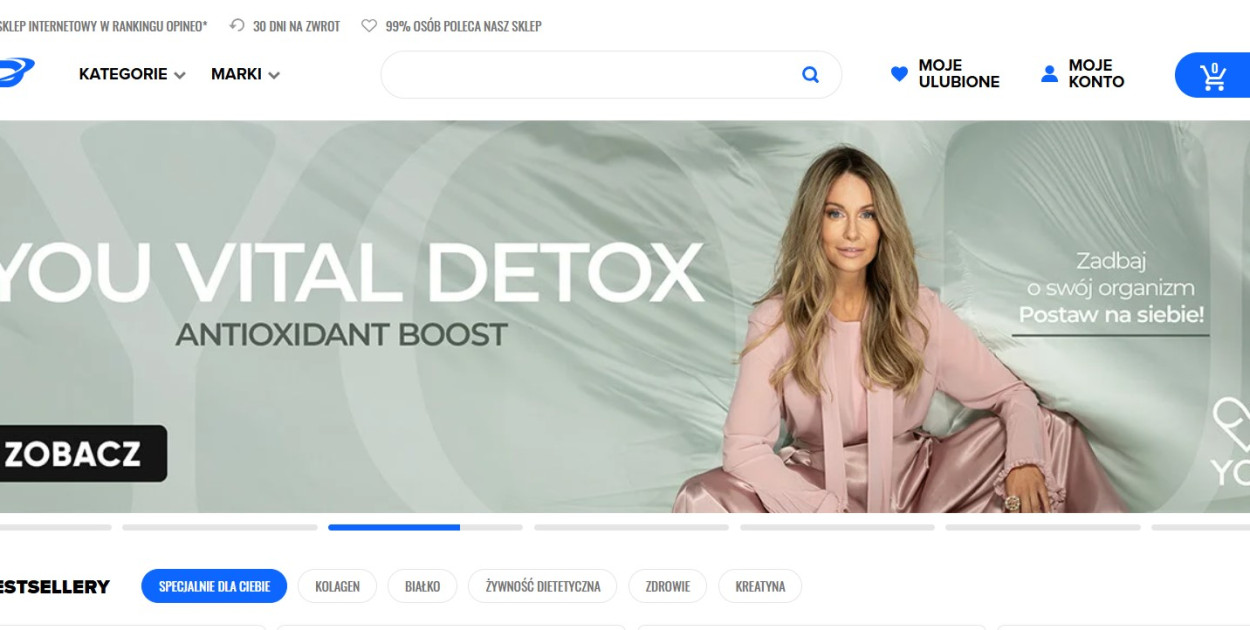Click the '30 DNI NA ZWROT' text
Image resolution: width=1250 pixels, height=630 pixels.
point(296,26)
